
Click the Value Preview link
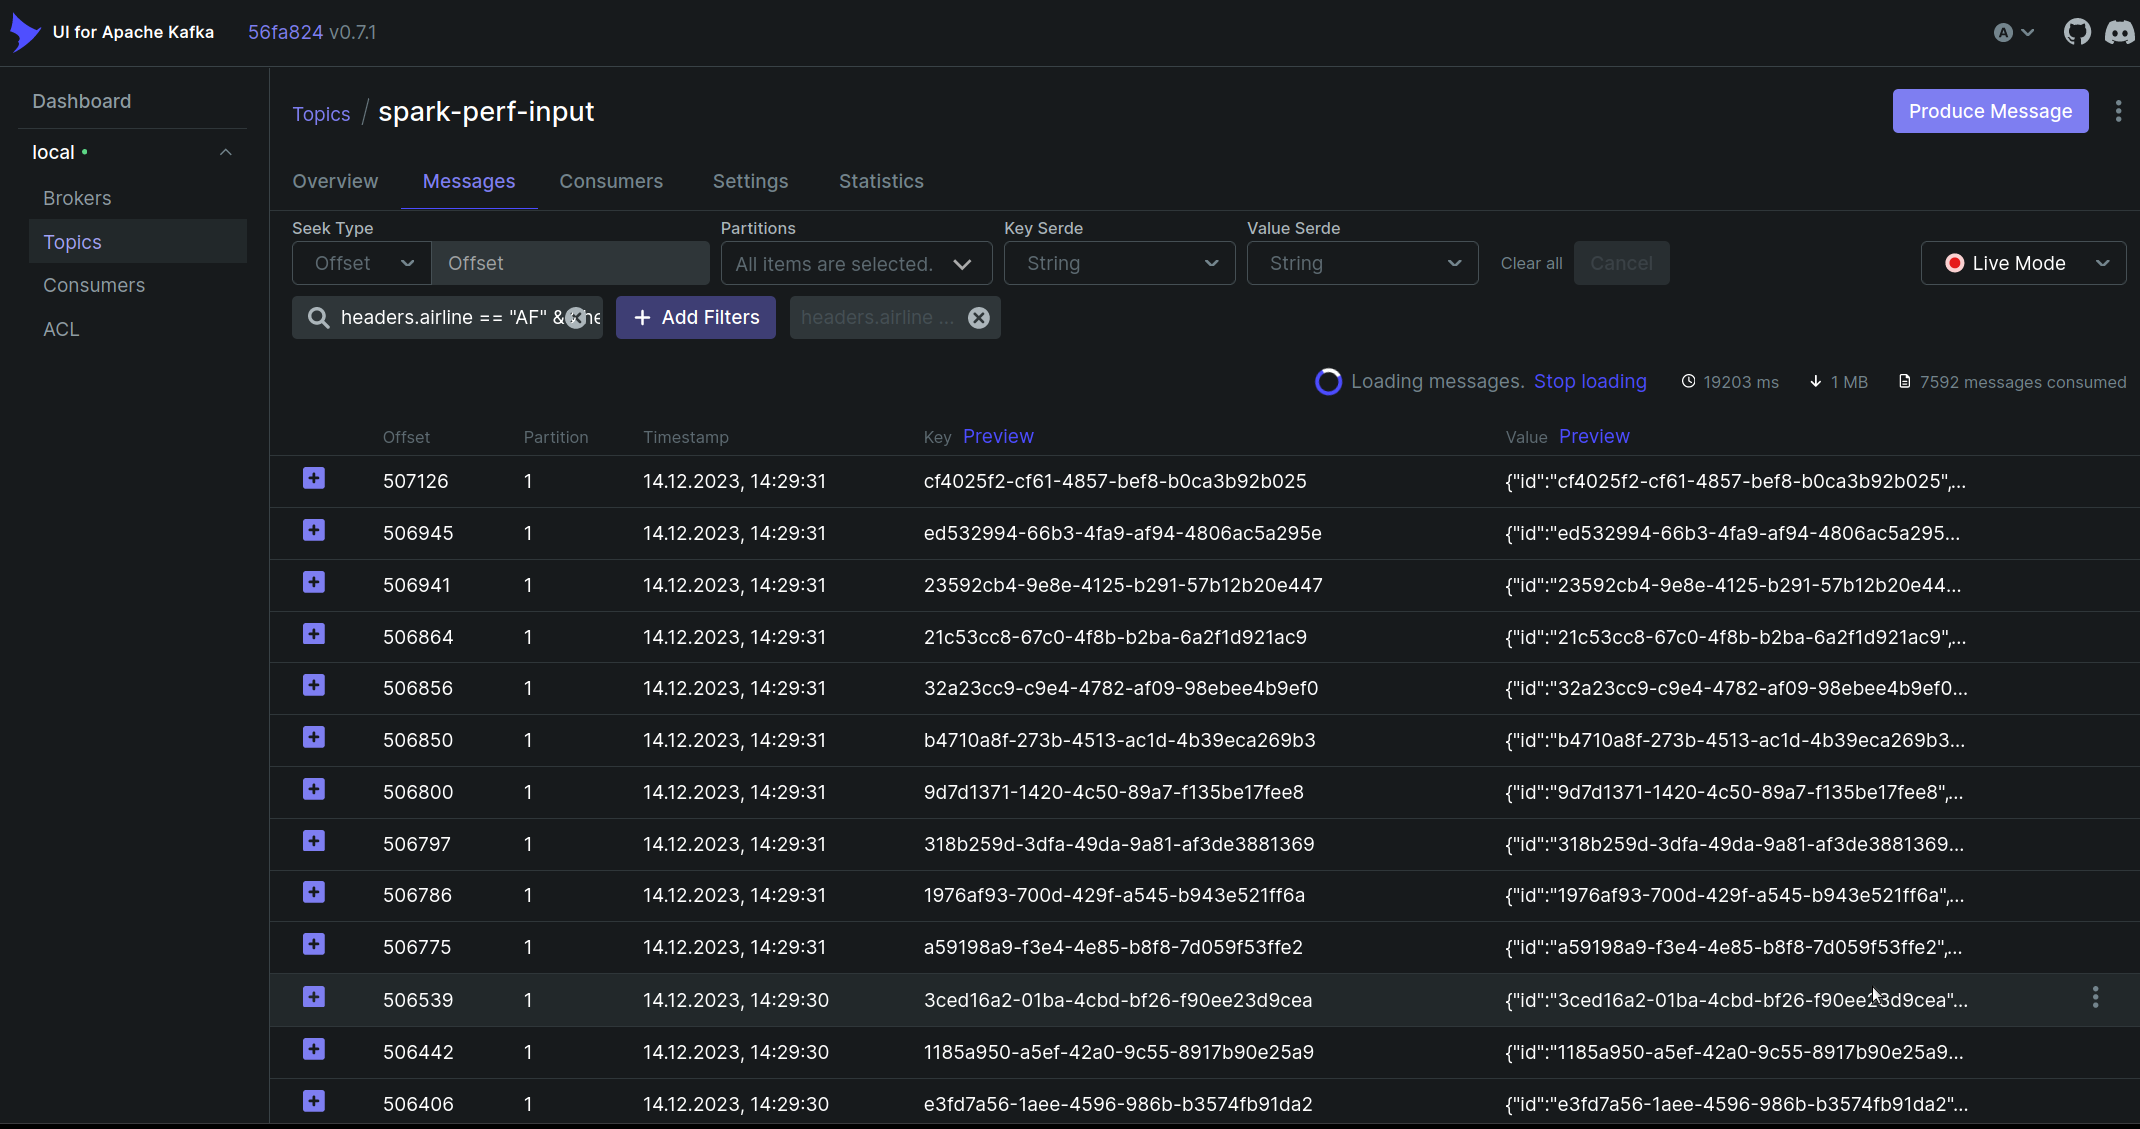pos(1594,437)
